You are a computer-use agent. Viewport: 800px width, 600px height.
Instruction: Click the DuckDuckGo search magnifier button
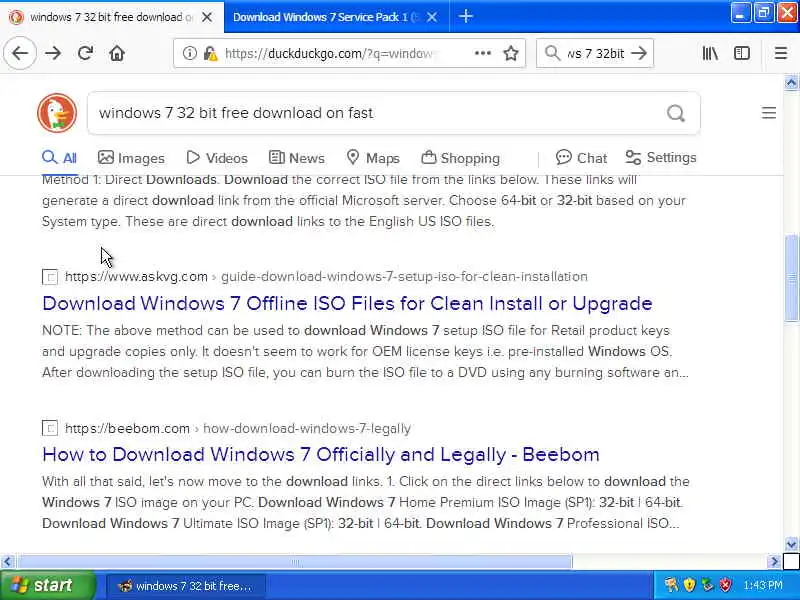click(676, 113)
